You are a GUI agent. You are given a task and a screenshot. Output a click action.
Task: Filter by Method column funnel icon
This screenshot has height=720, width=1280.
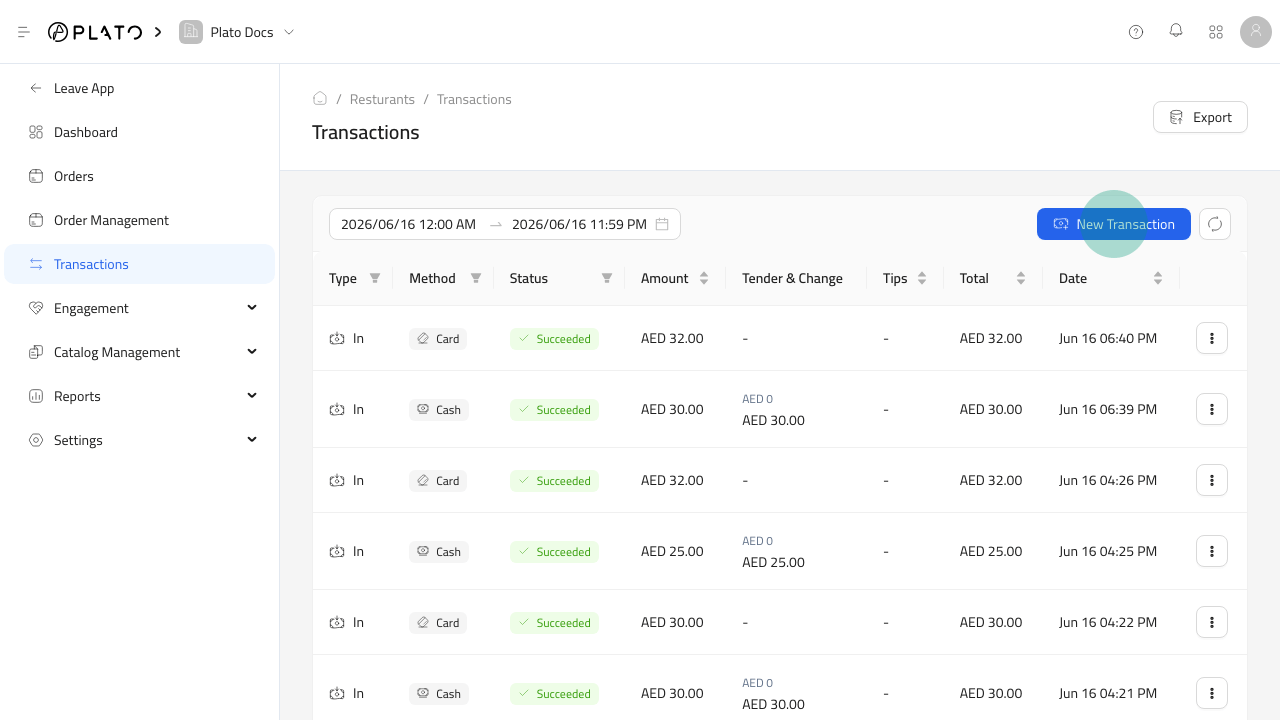476,278
